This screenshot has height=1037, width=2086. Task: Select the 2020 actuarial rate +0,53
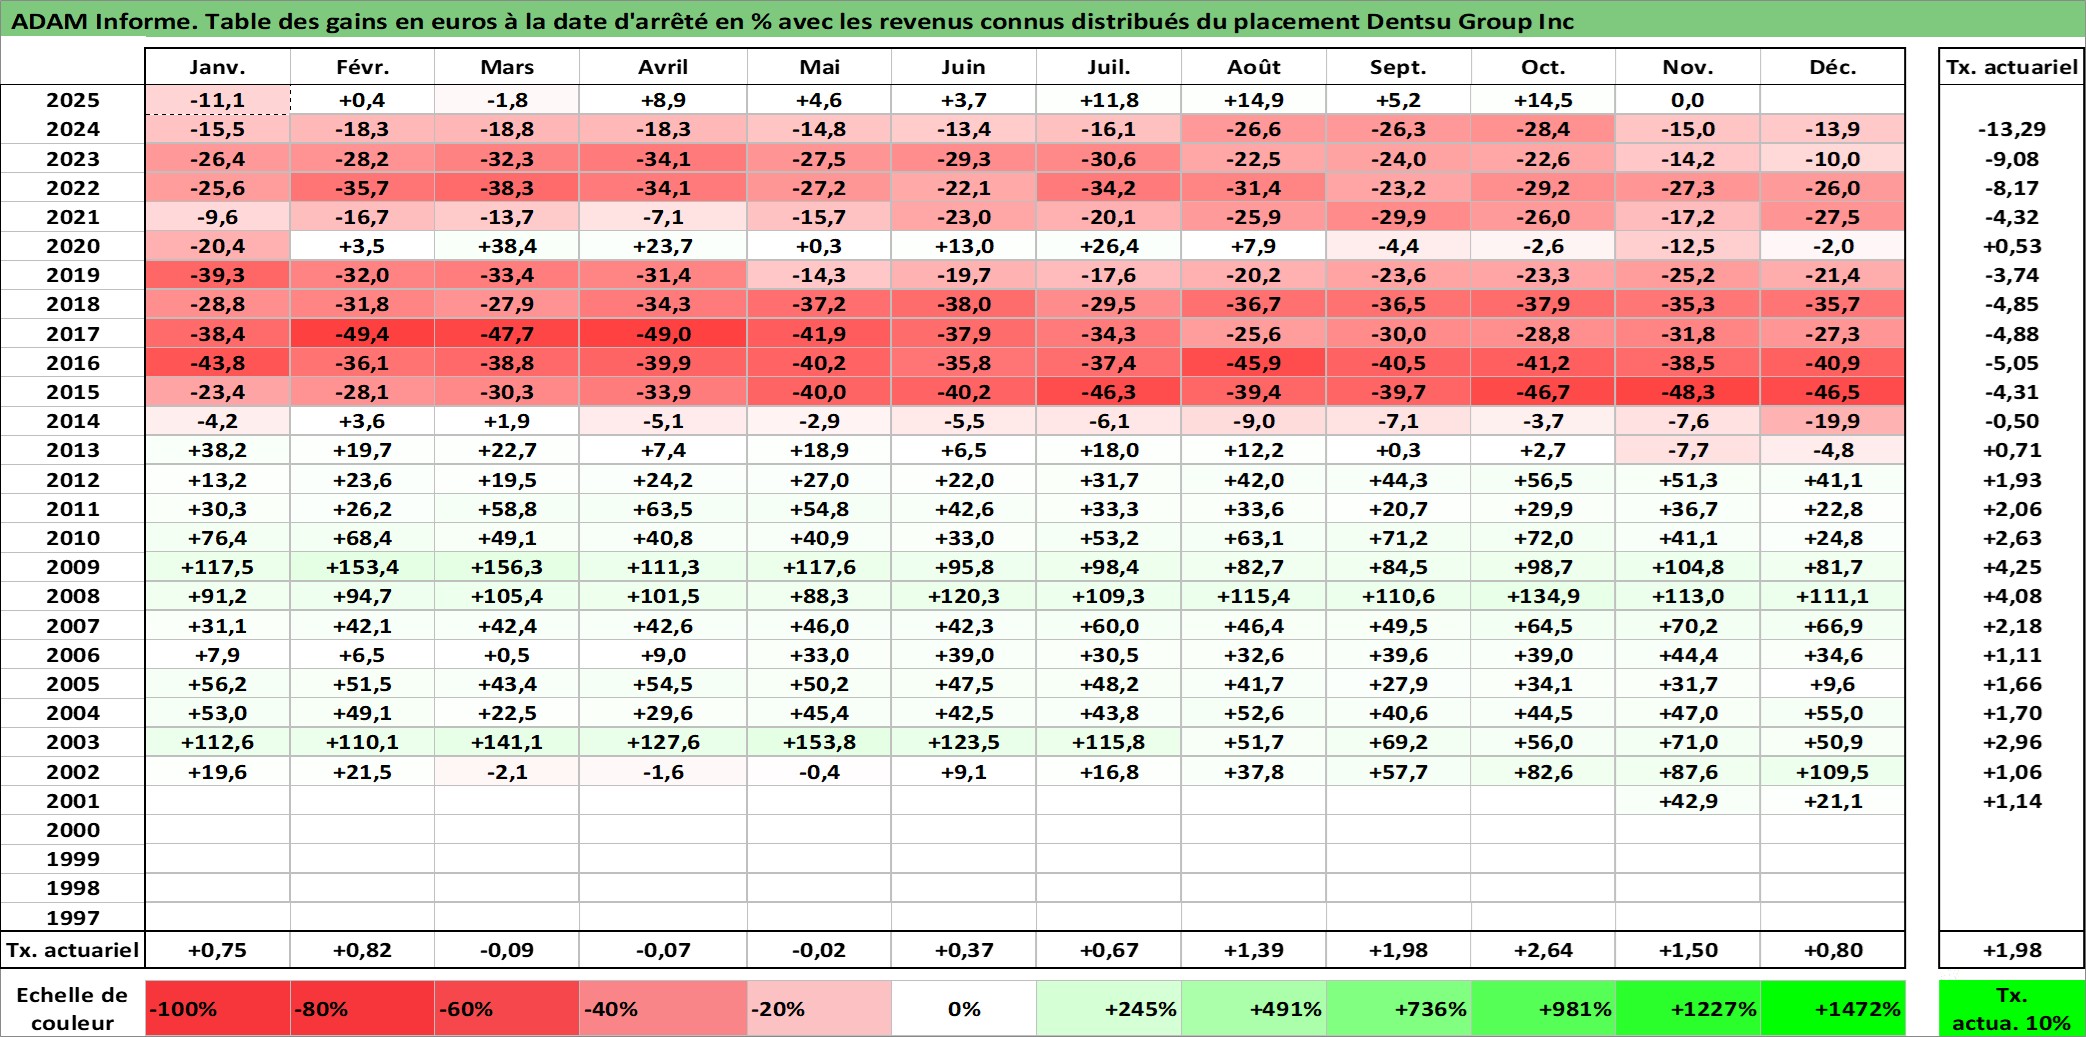pyautogui.click(x=2011, y=246)
